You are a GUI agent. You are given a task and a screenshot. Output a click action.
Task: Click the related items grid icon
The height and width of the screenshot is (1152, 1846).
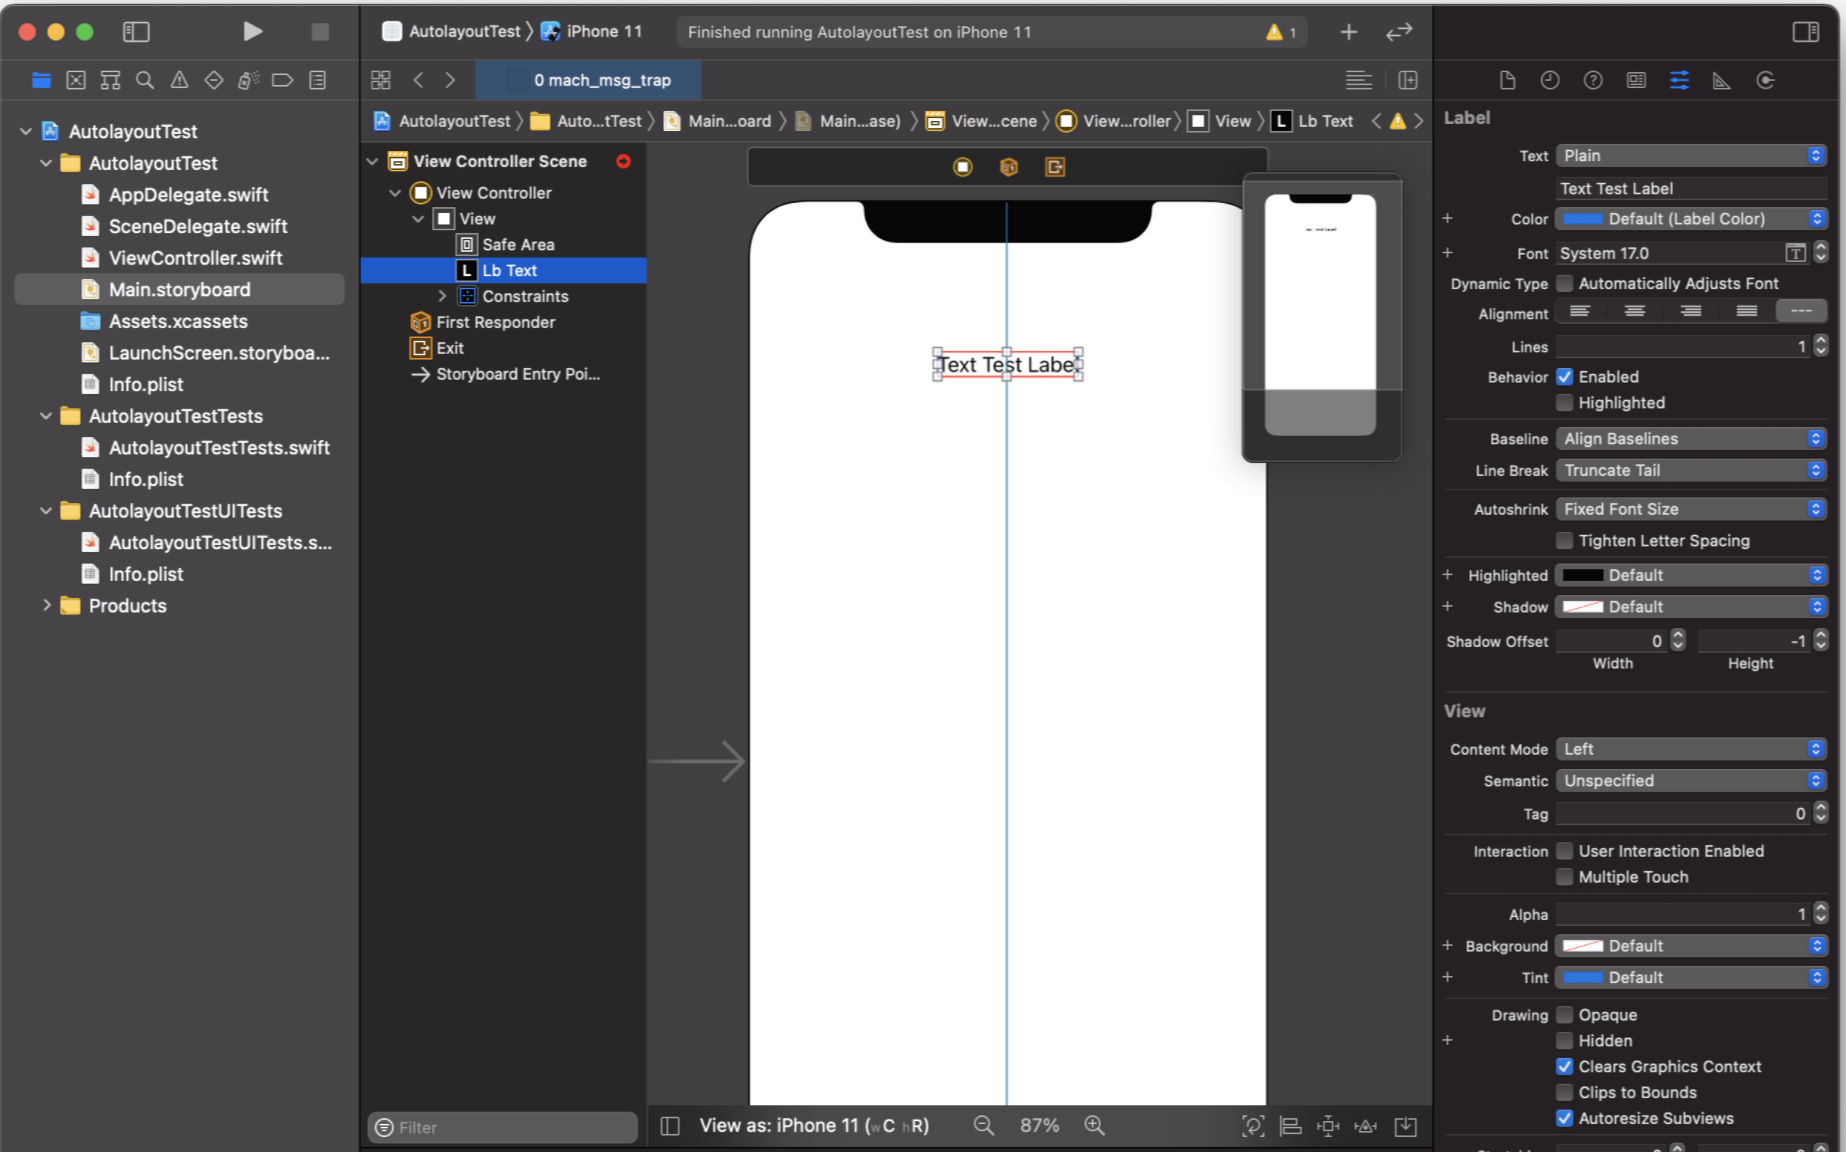tap(381, 80)
